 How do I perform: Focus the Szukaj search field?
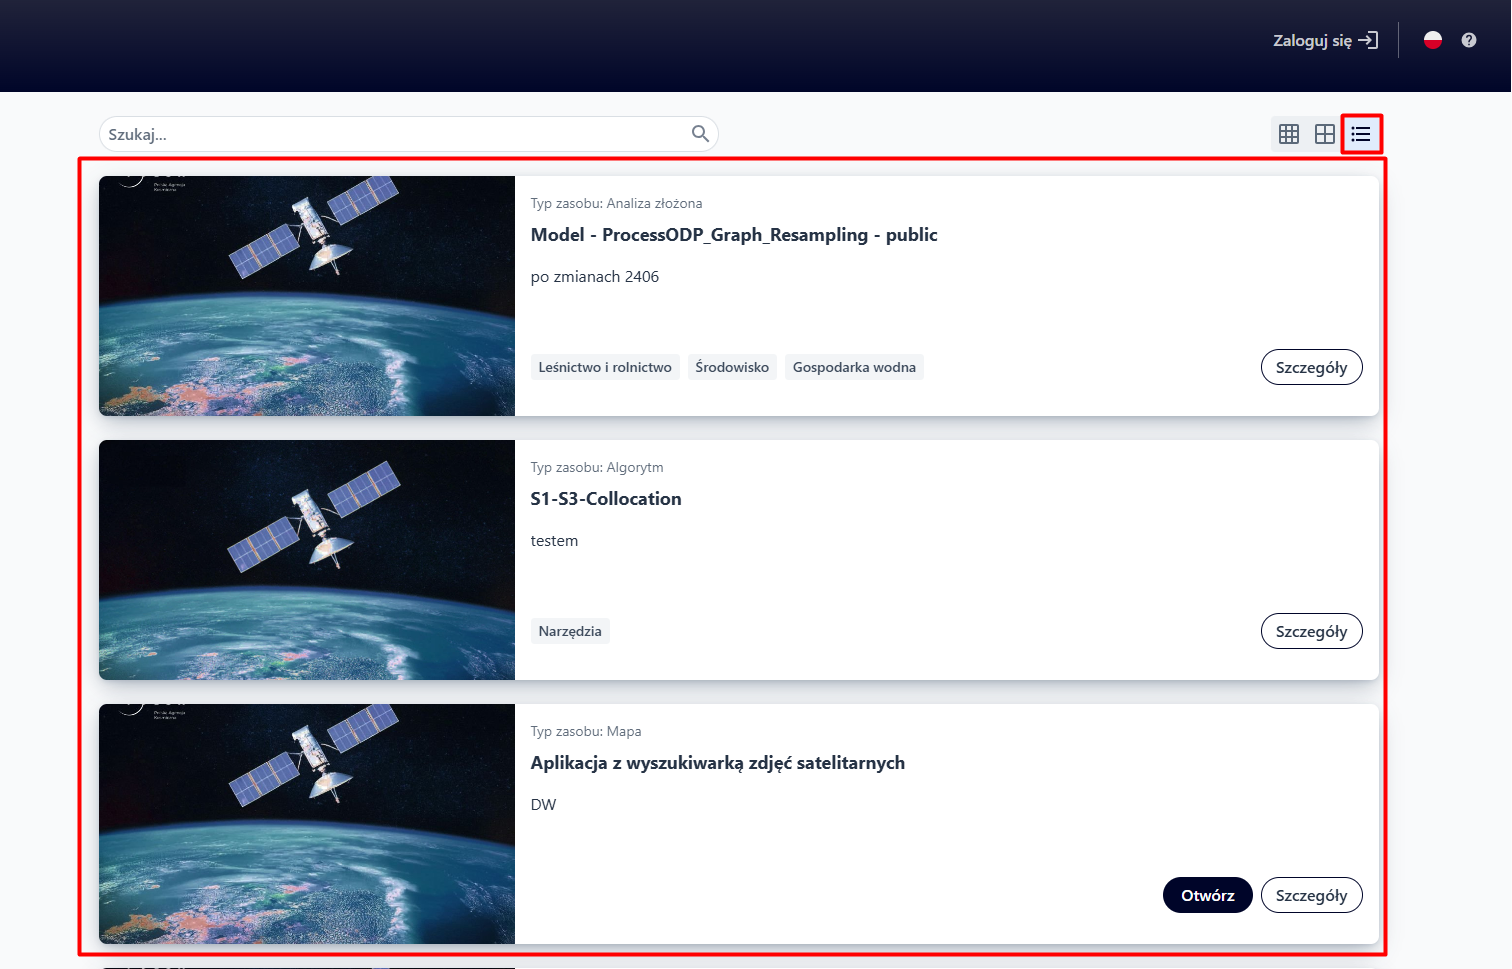coord(408,134)
